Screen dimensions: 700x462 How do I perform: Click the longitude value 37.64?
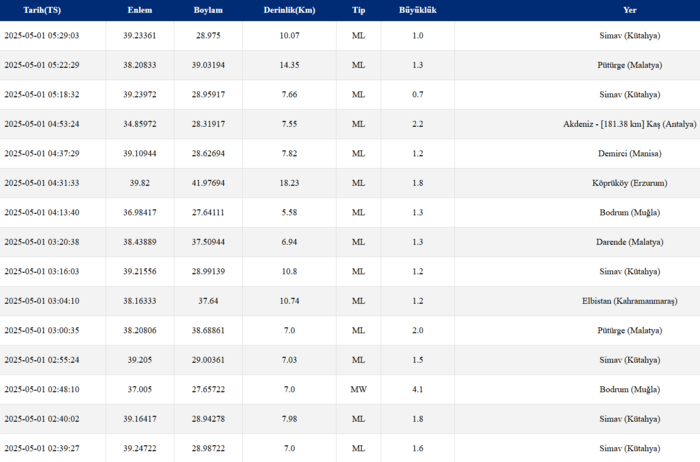coord(208,301)
